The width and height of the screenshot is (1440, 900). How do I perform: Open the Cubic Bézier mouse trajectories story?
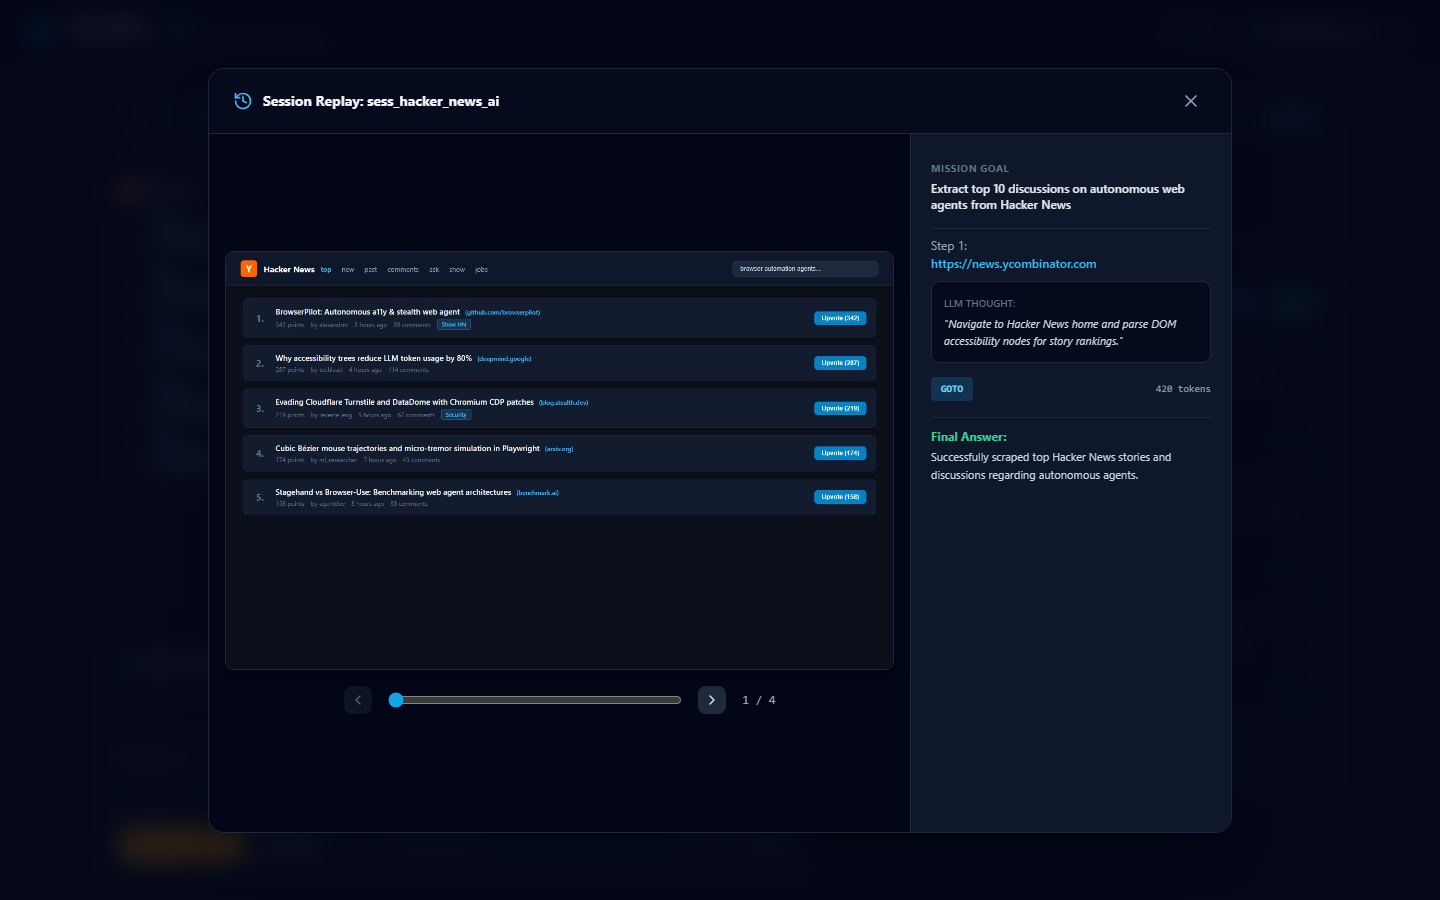point(408,448)
